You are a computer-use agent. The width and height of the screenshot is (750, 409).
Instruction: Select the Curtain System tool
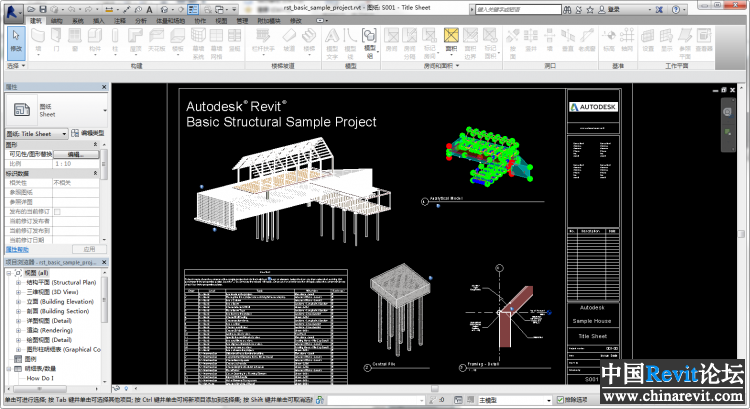(198, 43)
